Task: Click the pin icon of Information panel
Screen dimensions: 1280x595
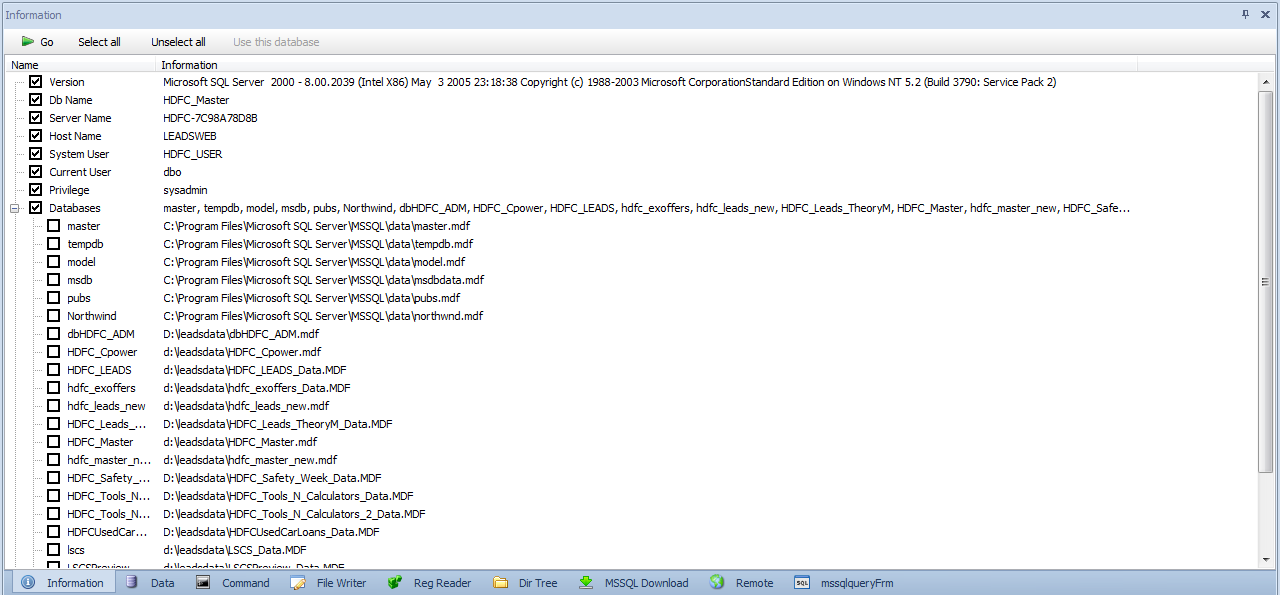Action: click(x=1246, y=14)
